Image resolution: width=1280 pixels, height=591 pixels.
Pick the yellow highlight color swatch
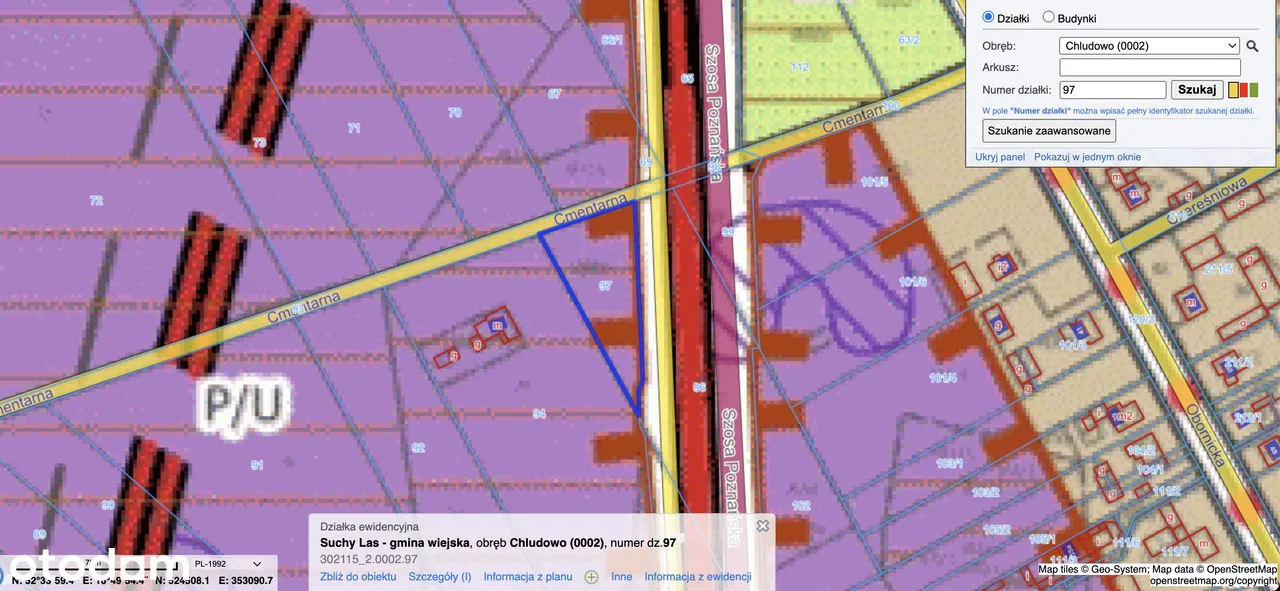[1234, 90]
